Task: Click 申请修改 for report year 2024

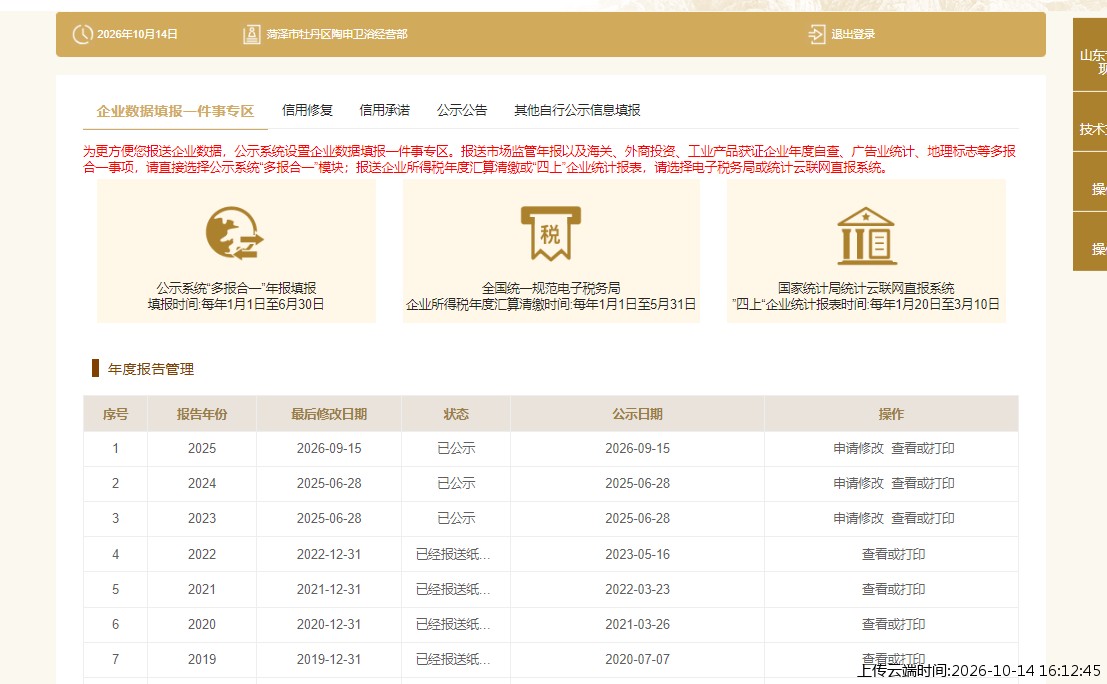Action: pyautogui.click(x=858, y=484)
